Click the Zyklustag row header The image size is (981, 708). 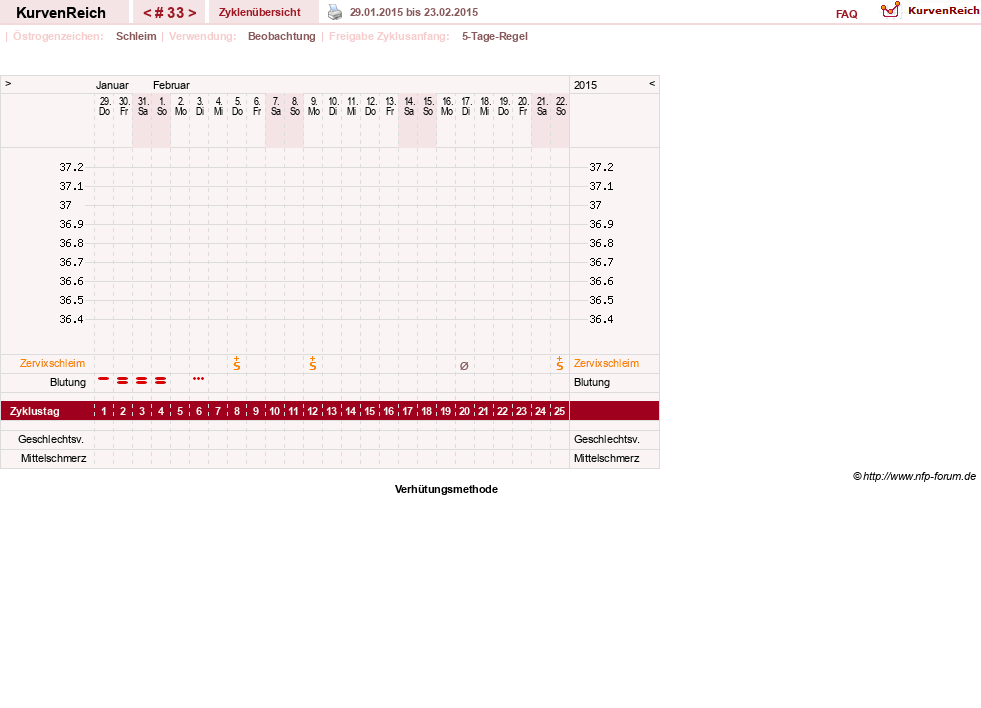point(35,412)
